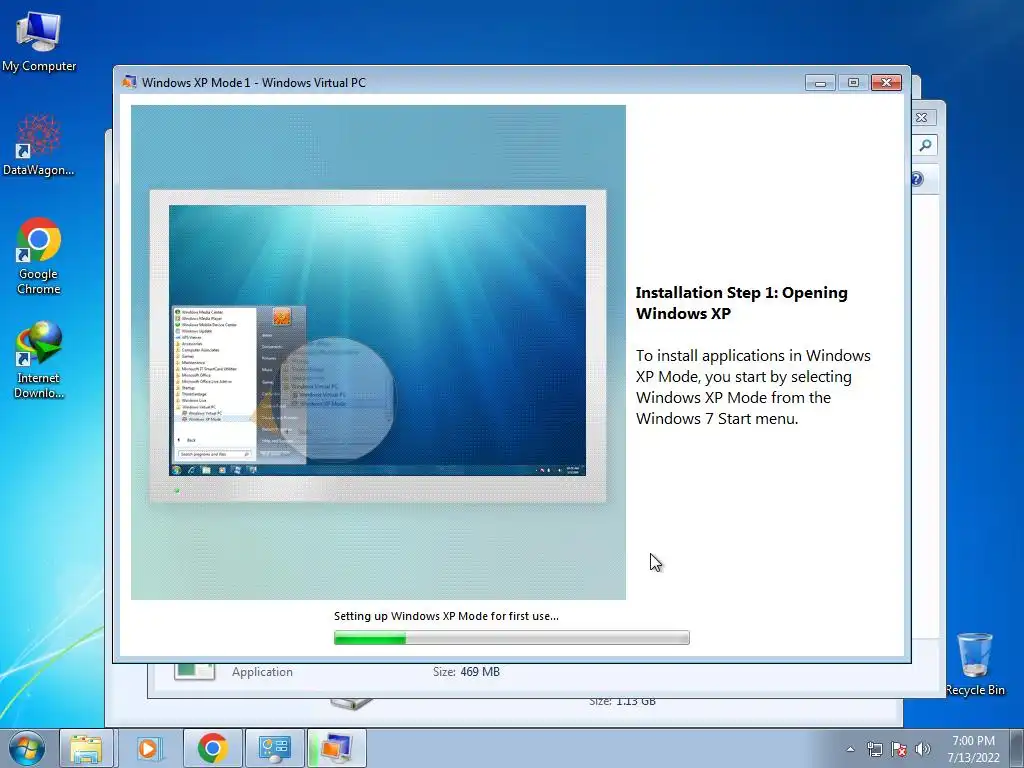Maximize the Windows XP Mode window
Viewport: 1024px width, 768px height.
[x=853, y=83]
